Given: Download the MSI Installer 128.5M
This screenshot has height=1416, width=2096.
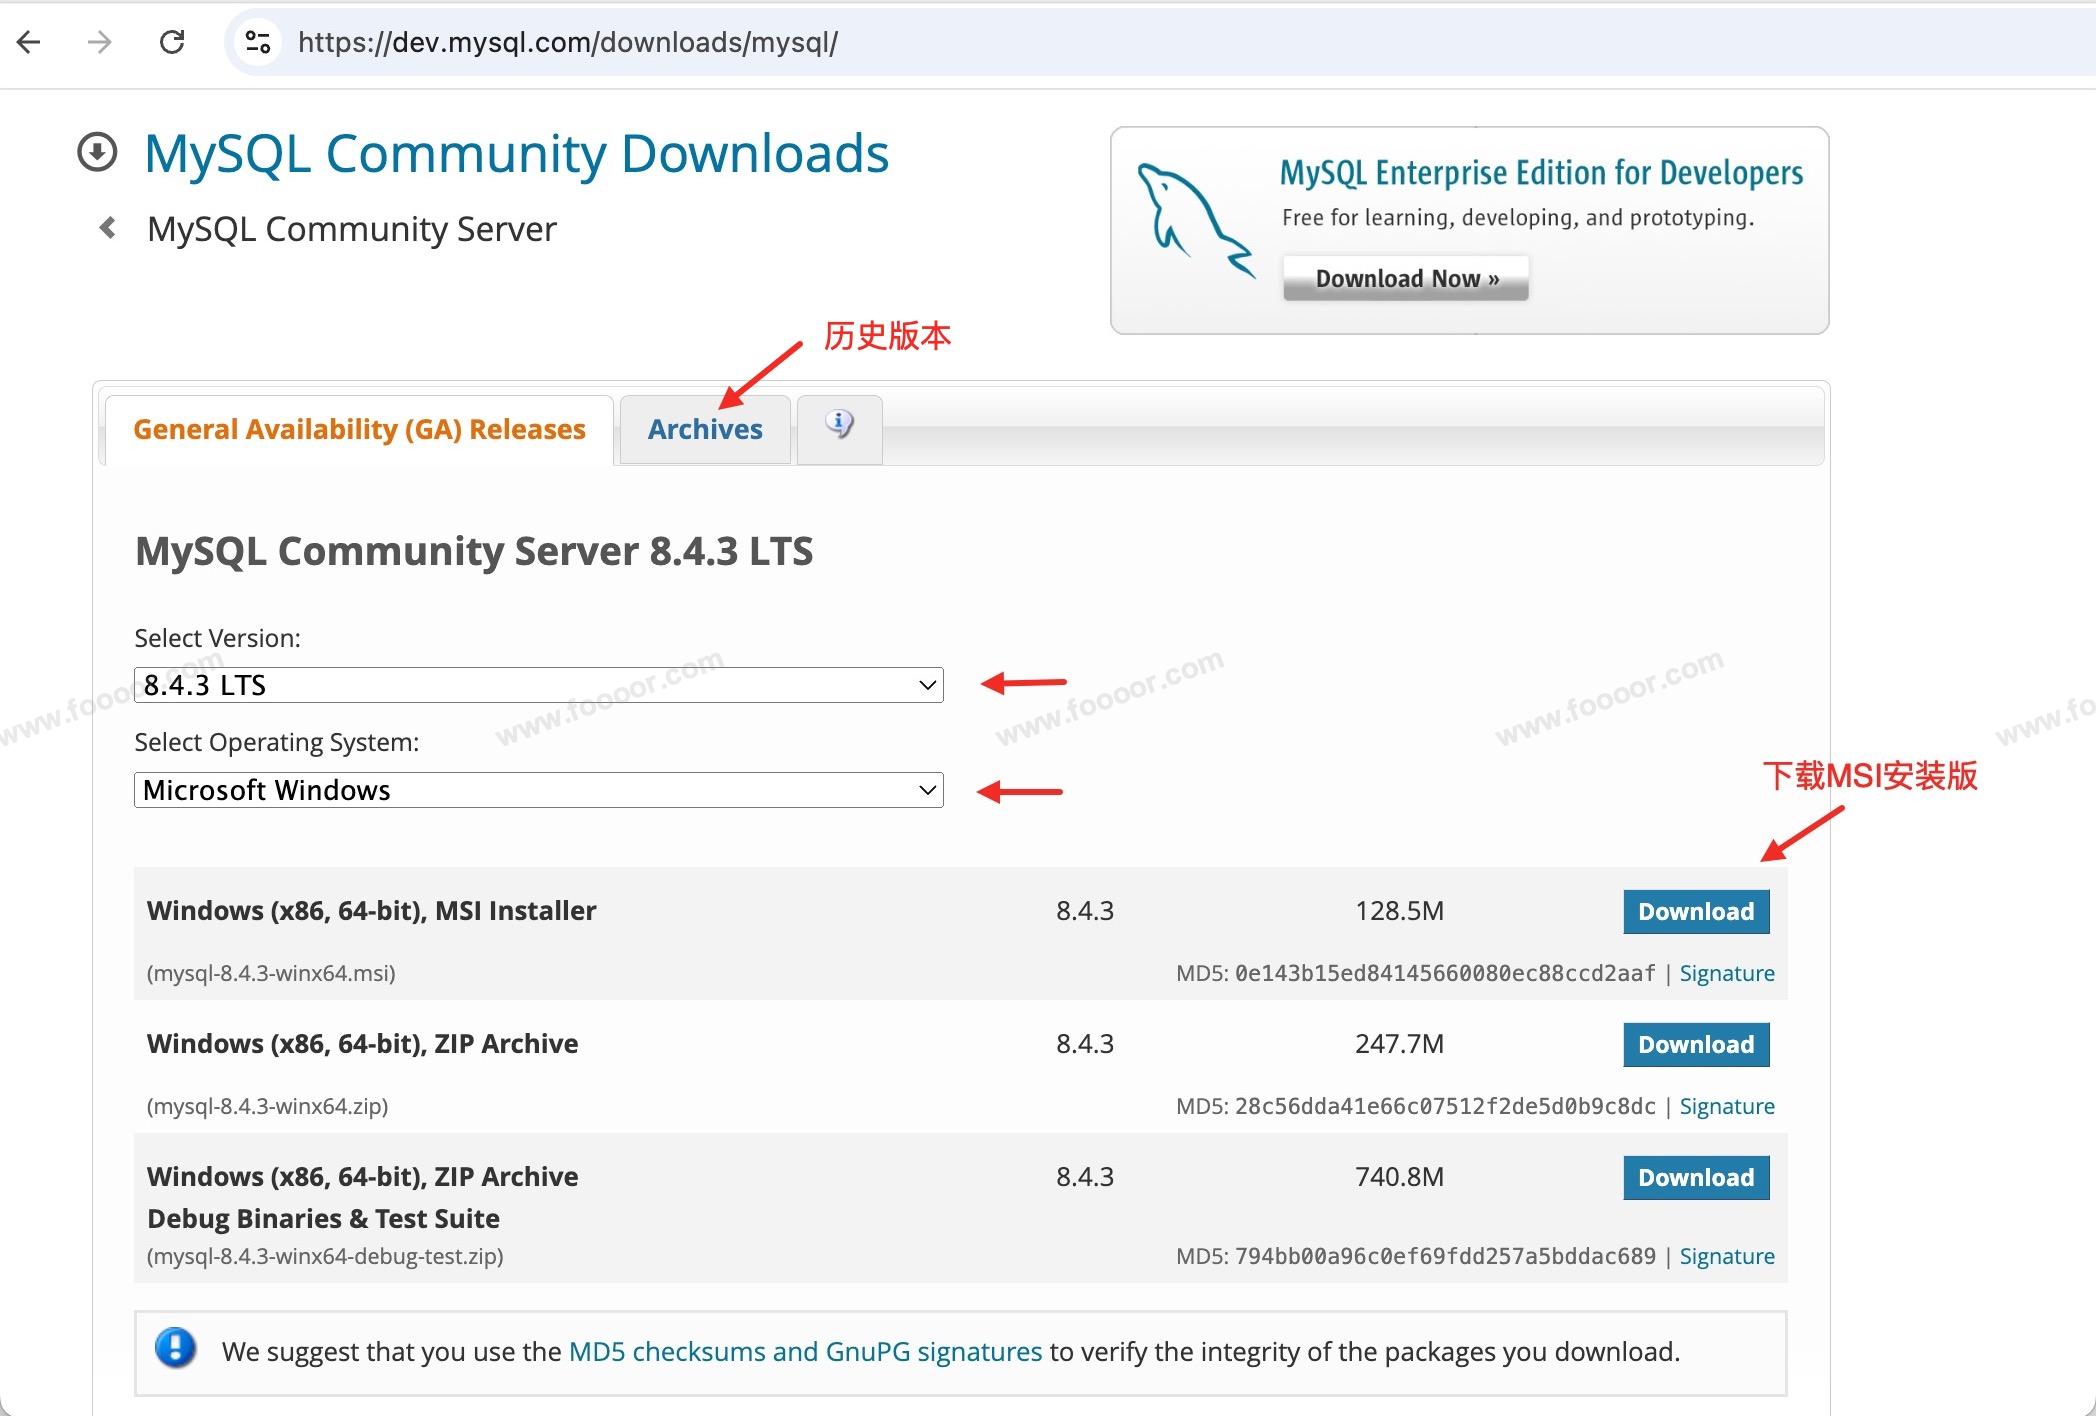Looking at the screenshot, I should click(x=1695, y=911).
